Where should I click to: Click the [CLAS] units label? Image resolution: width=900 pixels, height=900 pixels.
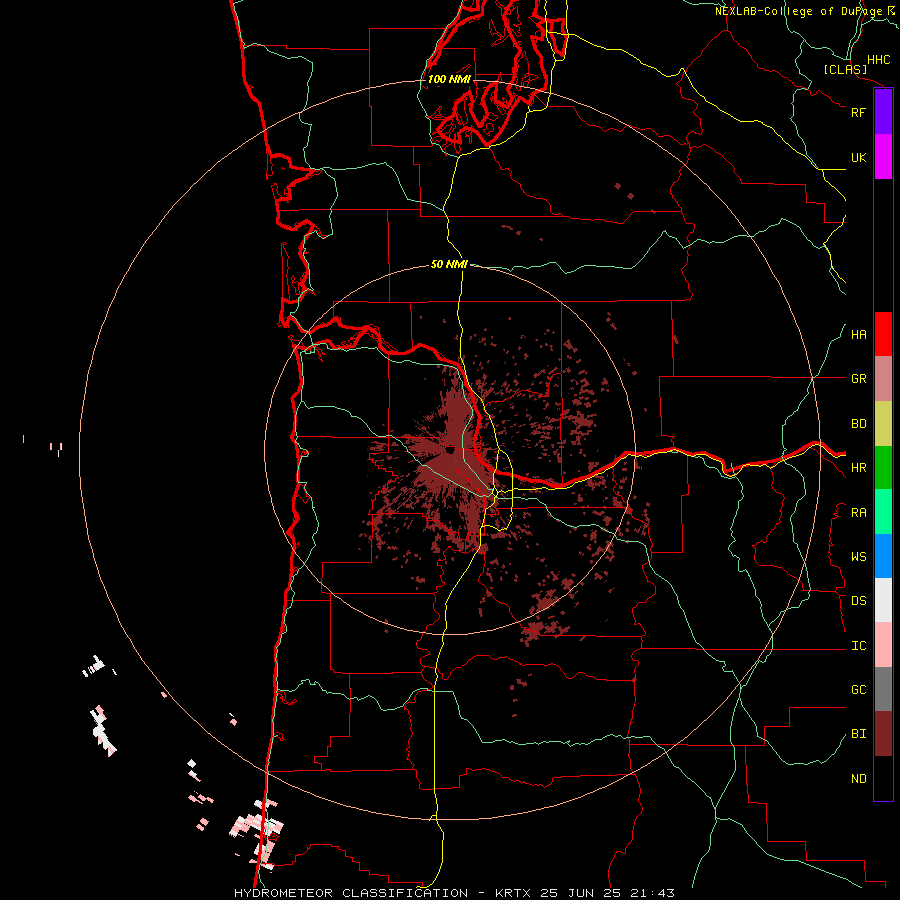pyautogui.click(x=845, y=69)
